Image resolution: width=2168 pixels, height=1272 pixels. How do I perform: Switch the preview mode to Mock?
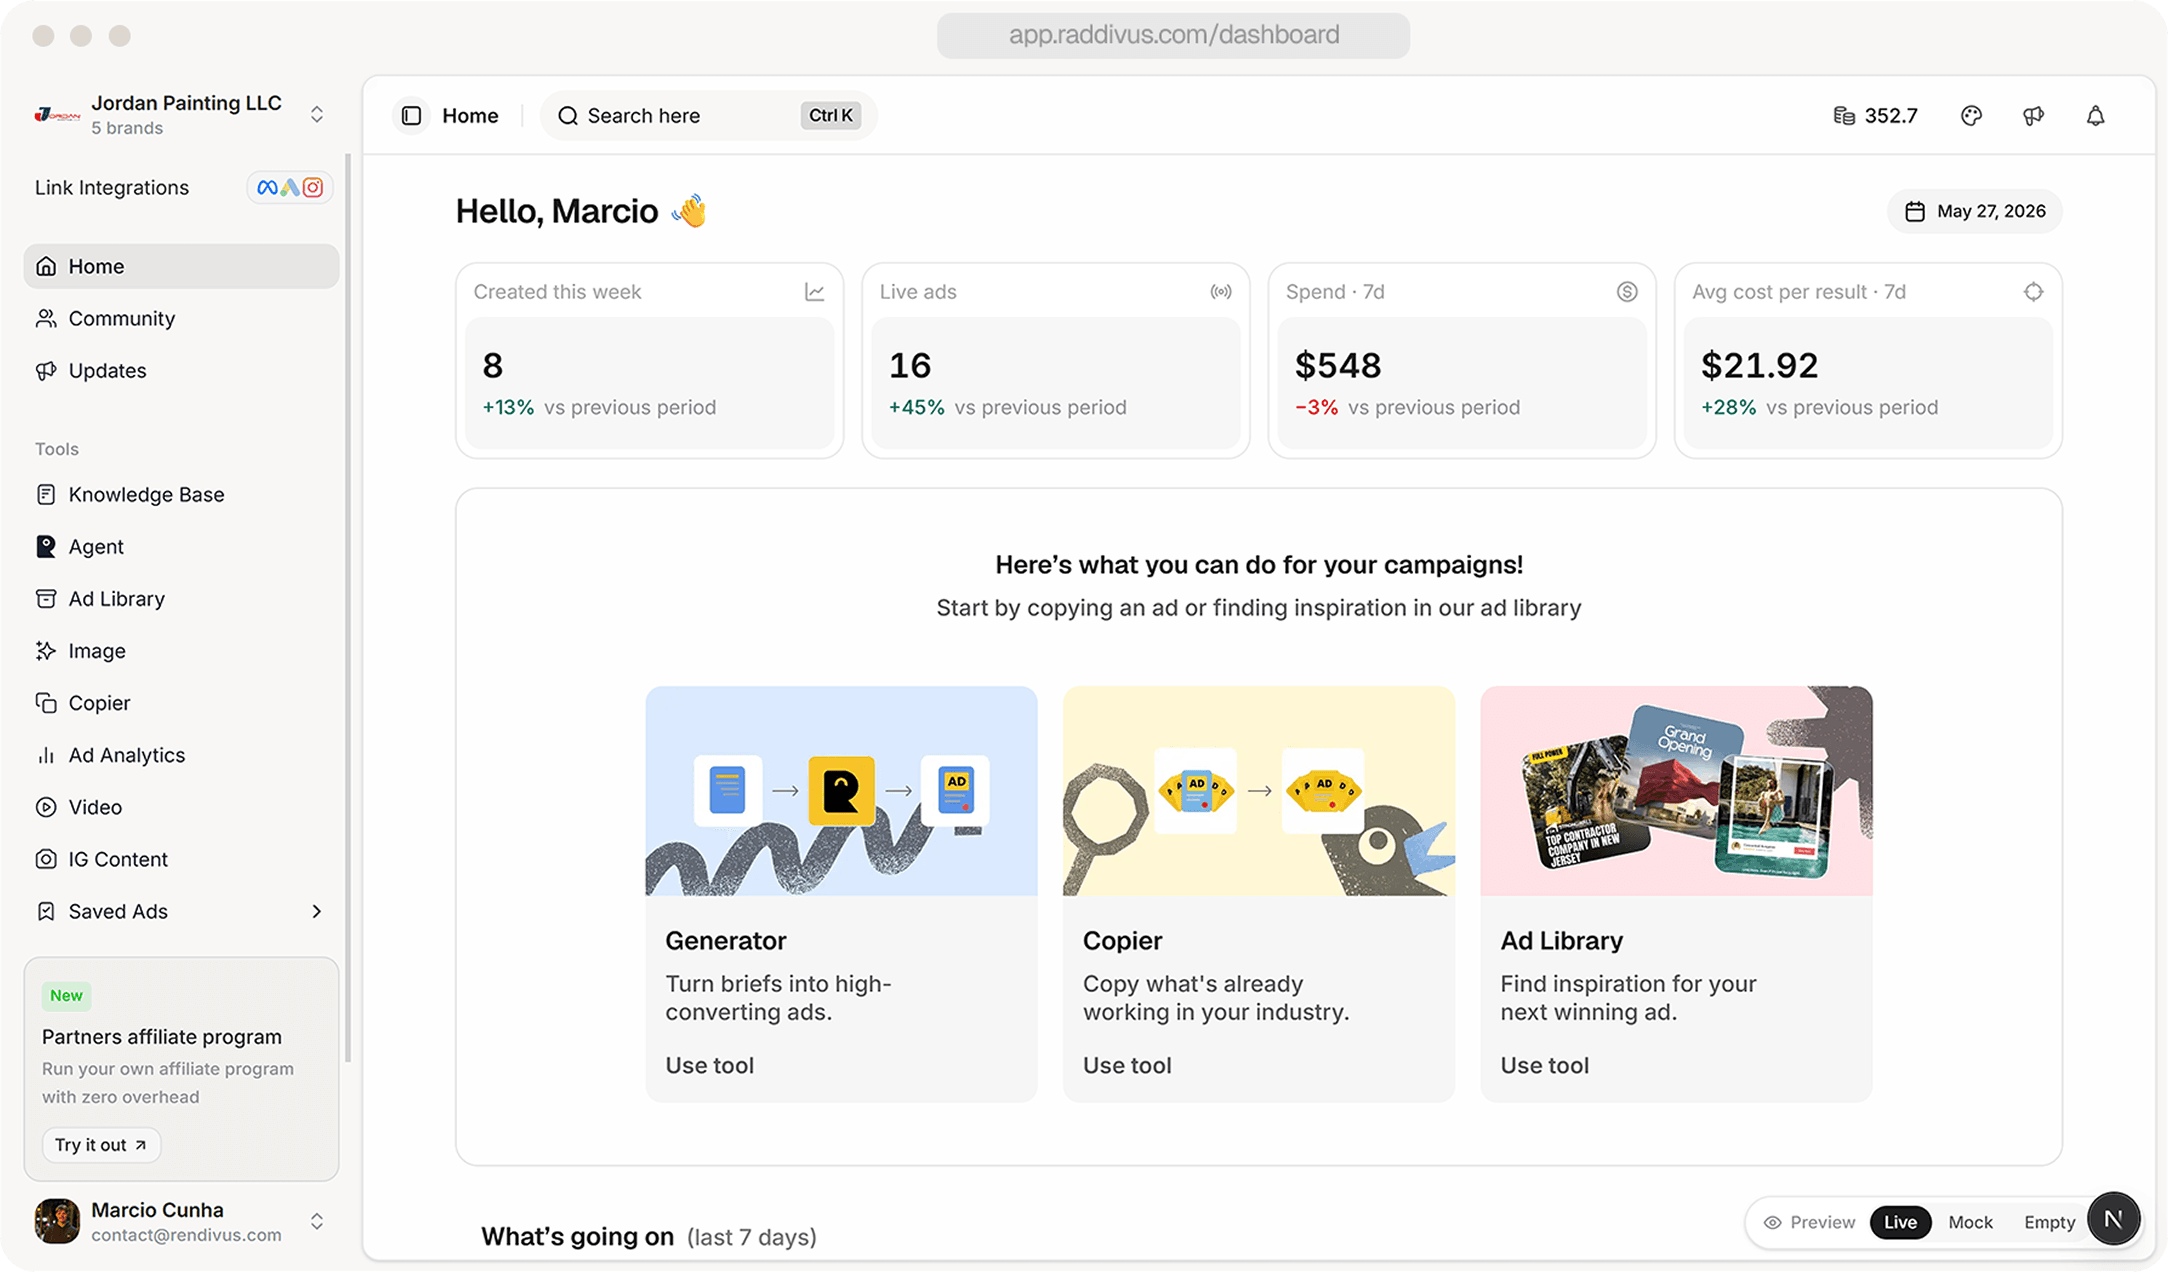click(1970, 1222)
